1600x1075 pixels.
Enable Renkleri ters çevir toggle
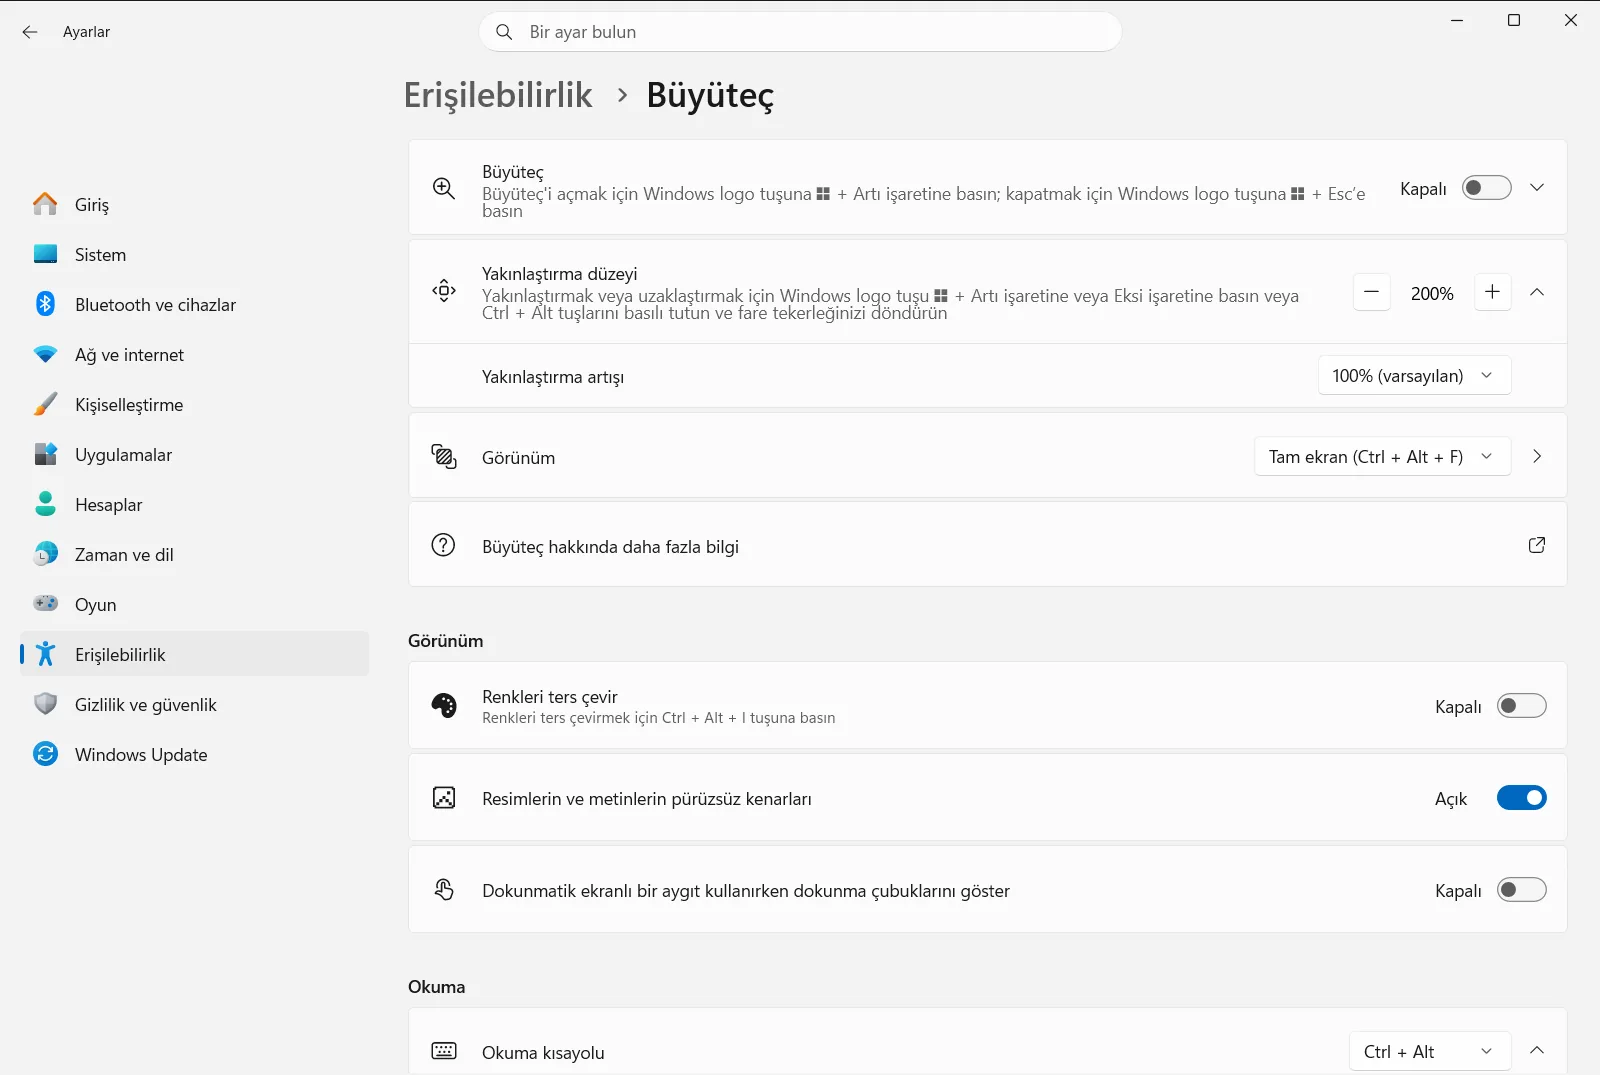(1521, 706)
